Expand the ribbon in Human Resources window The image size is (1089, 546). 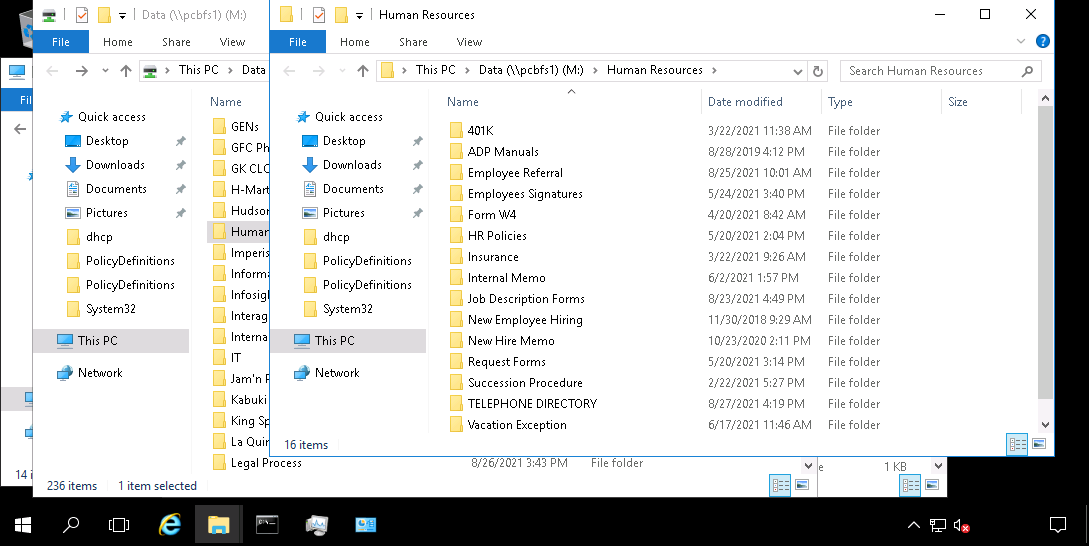click(1021, 42)
